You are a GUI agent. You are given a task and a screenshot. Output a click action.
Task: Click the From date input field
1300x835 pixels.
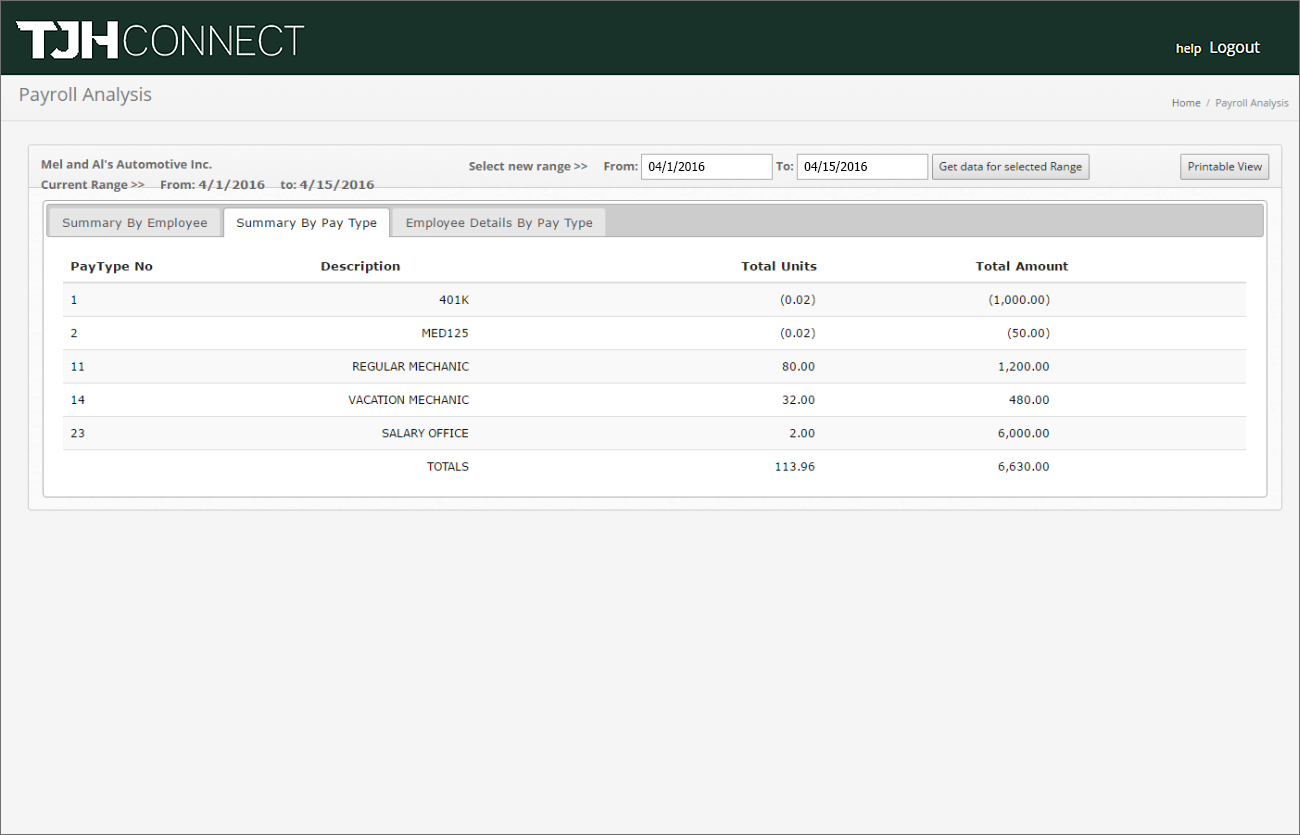click(x=706, y=167)
